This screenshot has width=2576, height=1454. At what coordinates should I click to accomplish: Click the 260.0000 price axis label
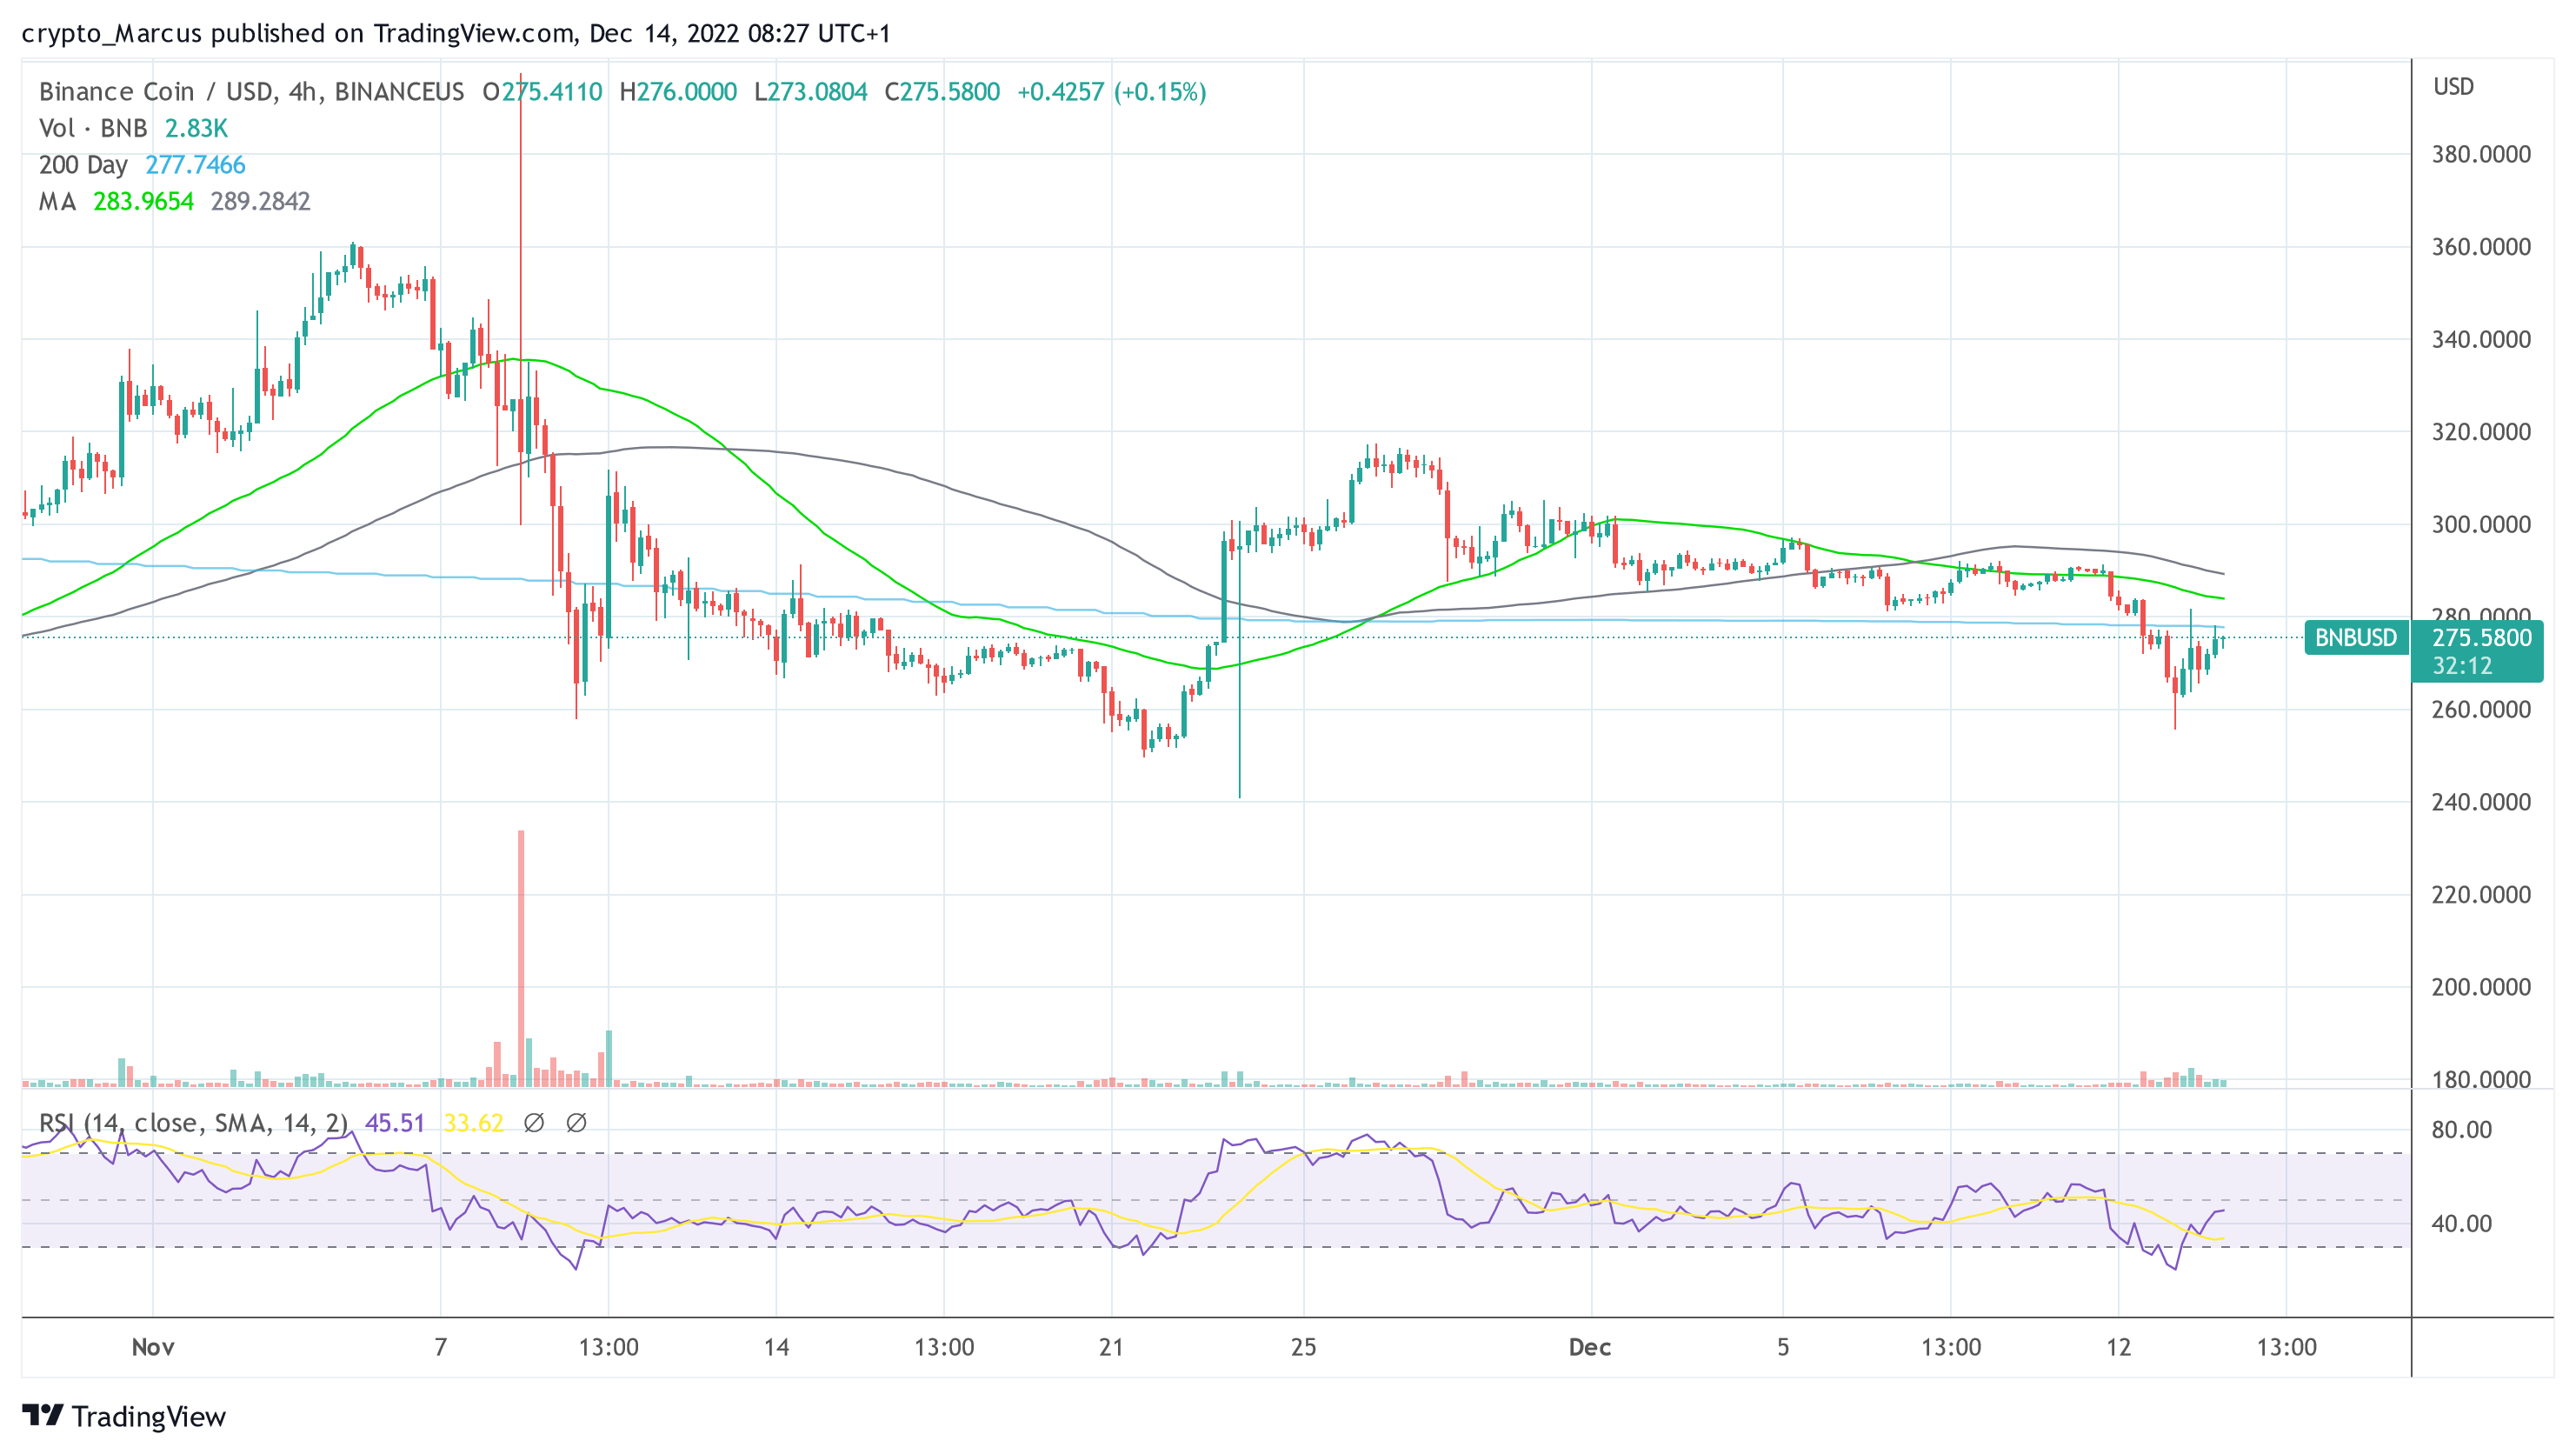tap(2481, 709)
